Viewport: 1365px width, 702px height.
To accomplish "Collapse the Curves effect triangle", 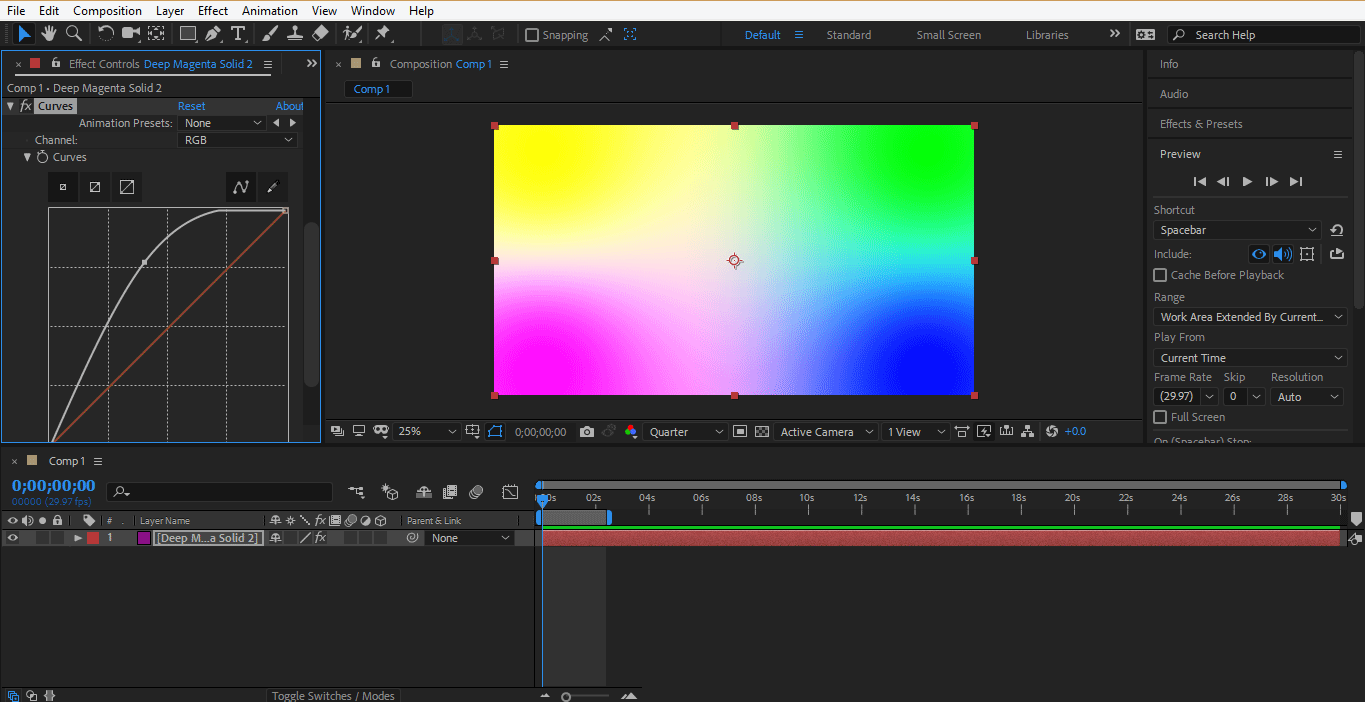I will [x=11, y=106].
